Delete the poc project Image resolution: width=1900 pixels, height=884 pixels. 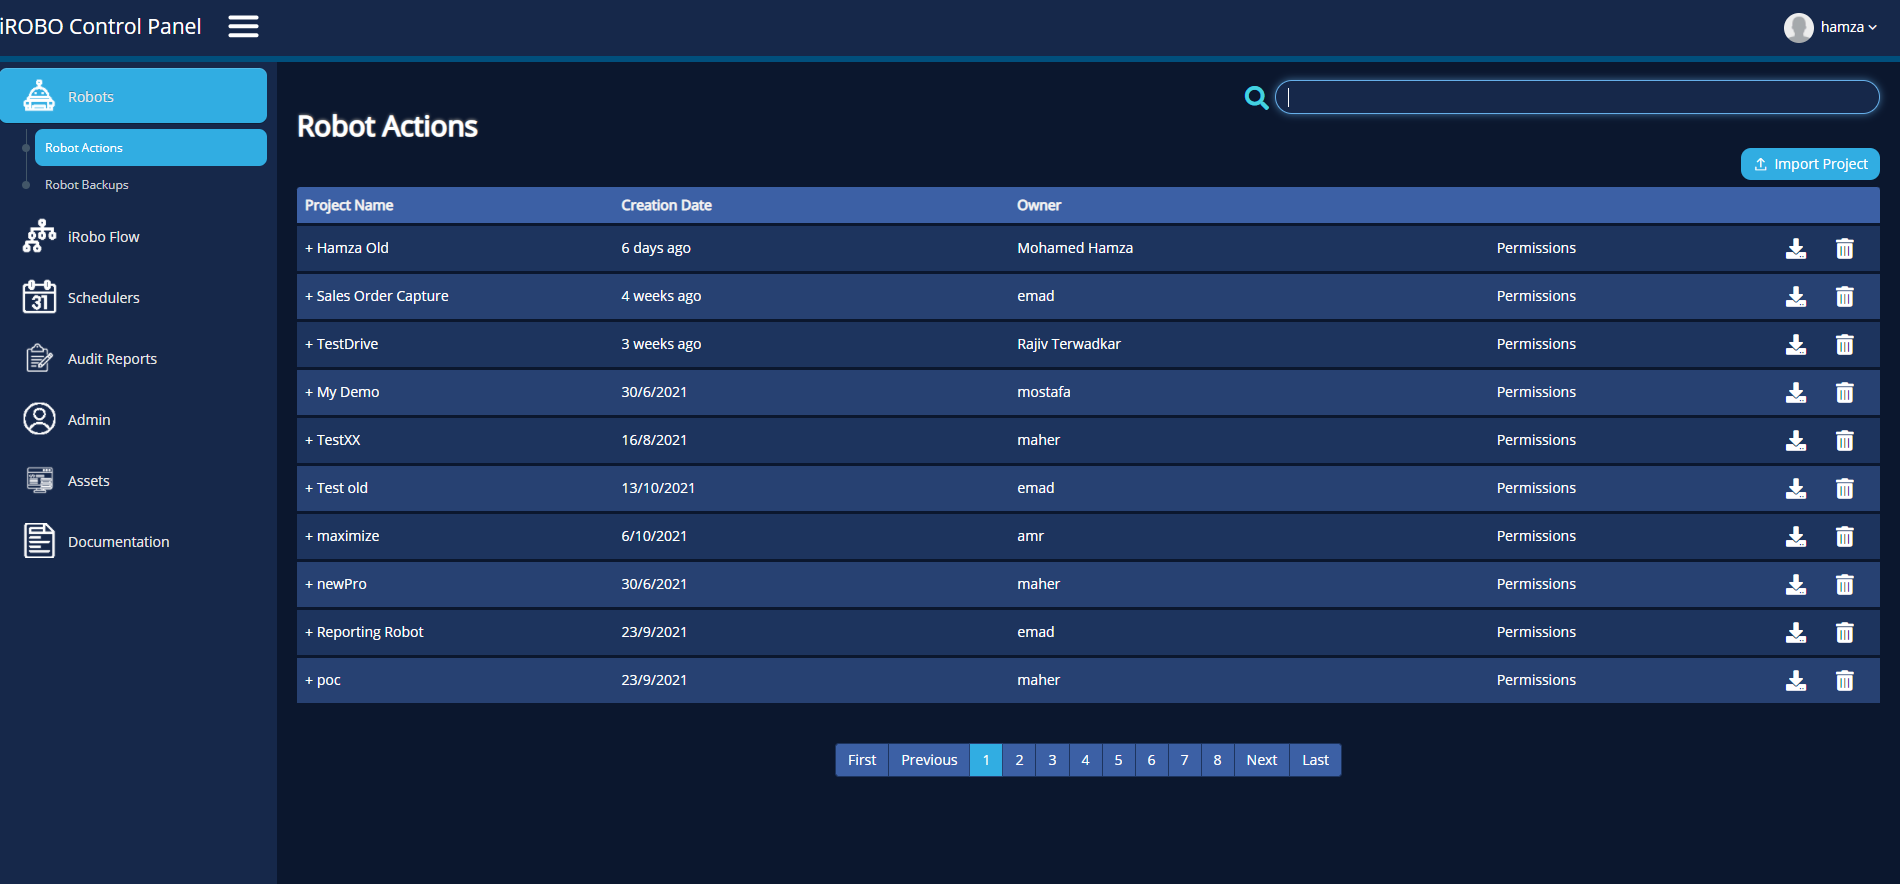click(x=1844, y=681)
